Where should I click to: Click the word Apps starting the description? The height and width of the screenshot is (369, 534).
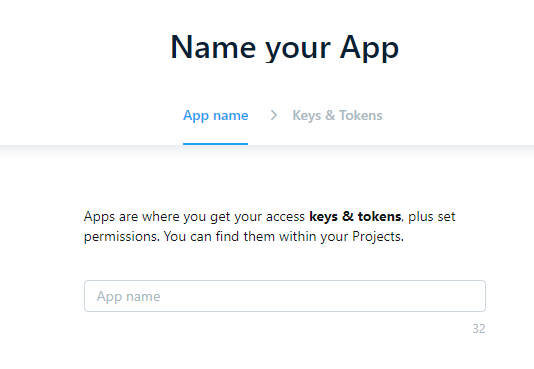pyautogui.click(x=99, y=217)
